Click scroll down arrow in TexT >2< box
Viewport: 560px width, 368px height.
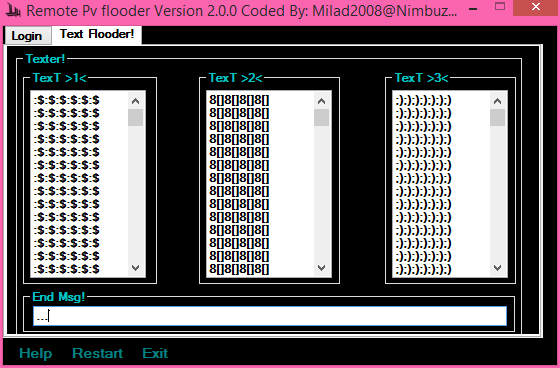click(321, 268)
